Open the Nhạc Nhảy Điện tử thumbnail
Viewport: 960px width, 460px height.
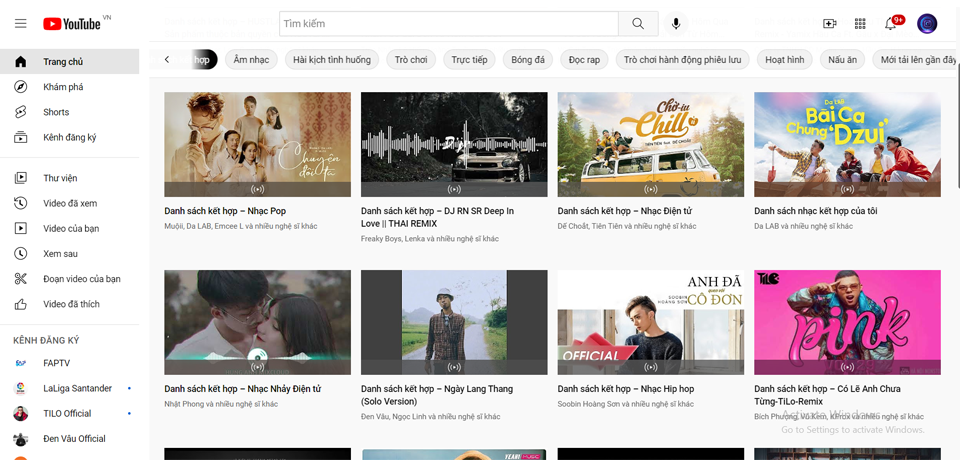(x=258, y=322)
